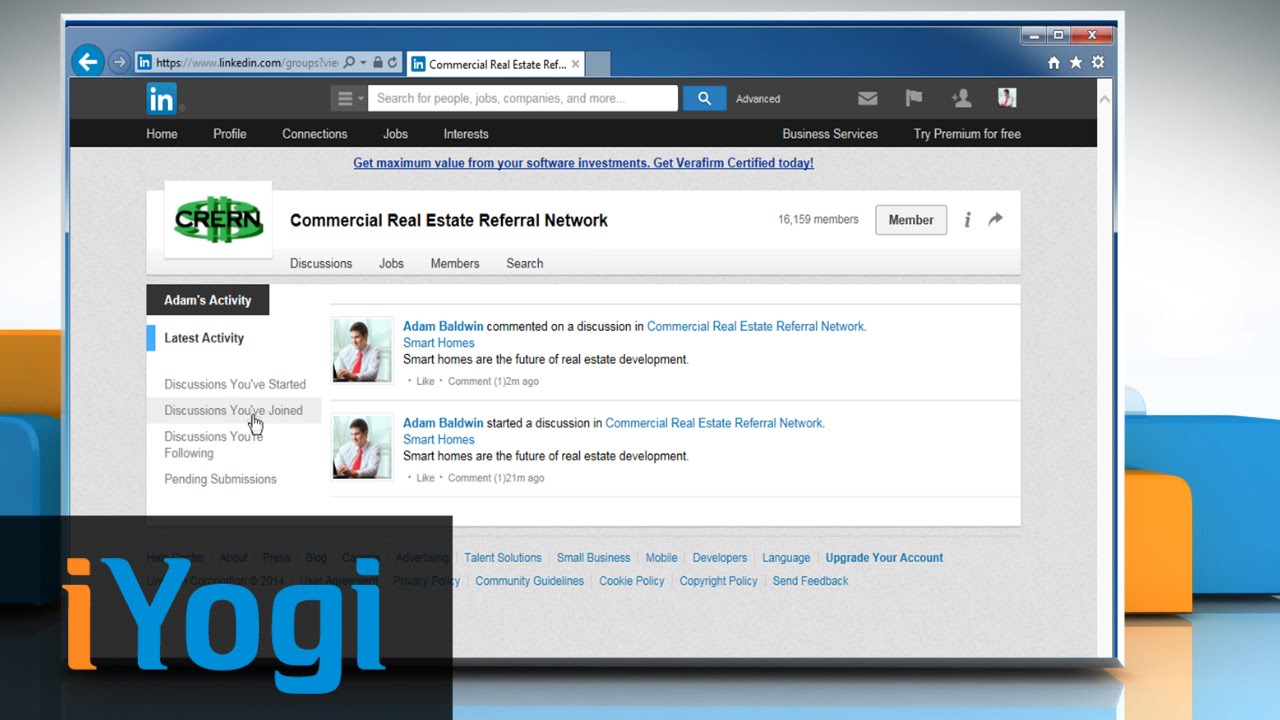
Task: Open the Profile menu item
Action: (229, 134)
